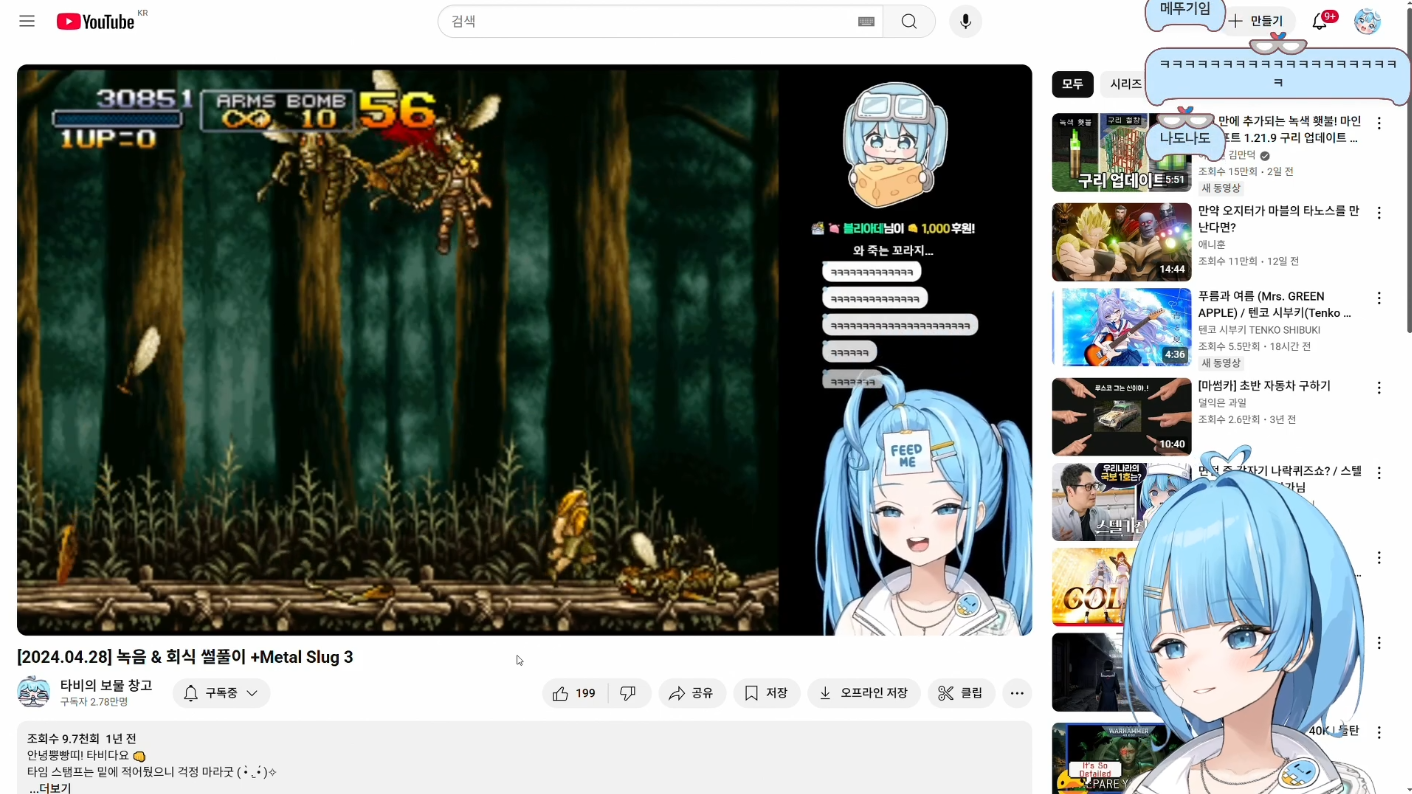This screenshot has width=1412, height=794.
Task: Open 애니혼 channel name
Action: 1211,245
